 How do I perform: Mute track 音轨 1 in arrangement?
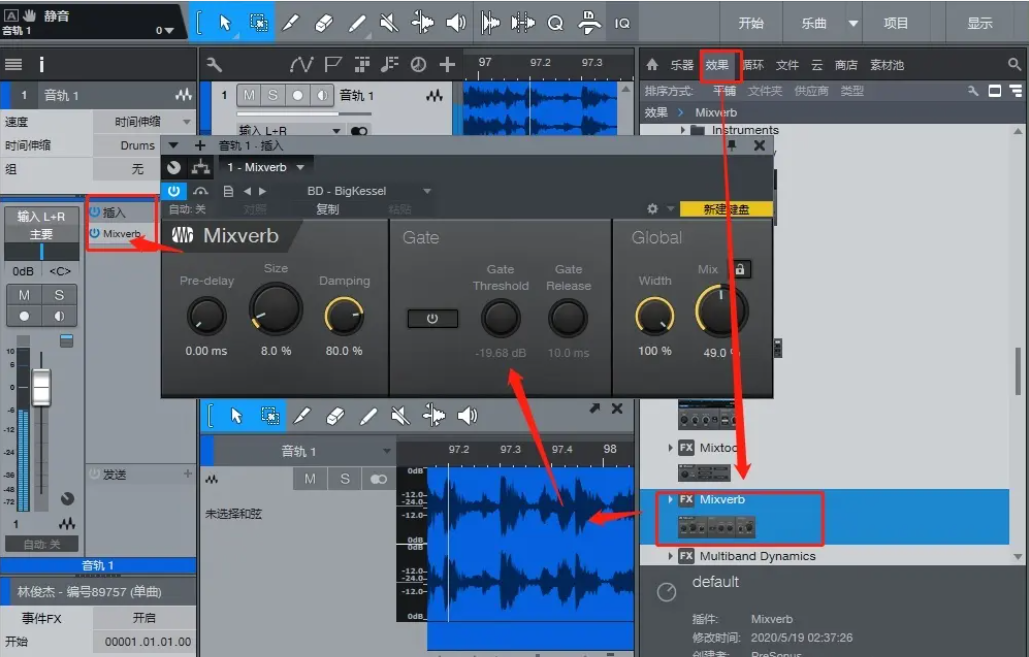(x=249, y=95)
